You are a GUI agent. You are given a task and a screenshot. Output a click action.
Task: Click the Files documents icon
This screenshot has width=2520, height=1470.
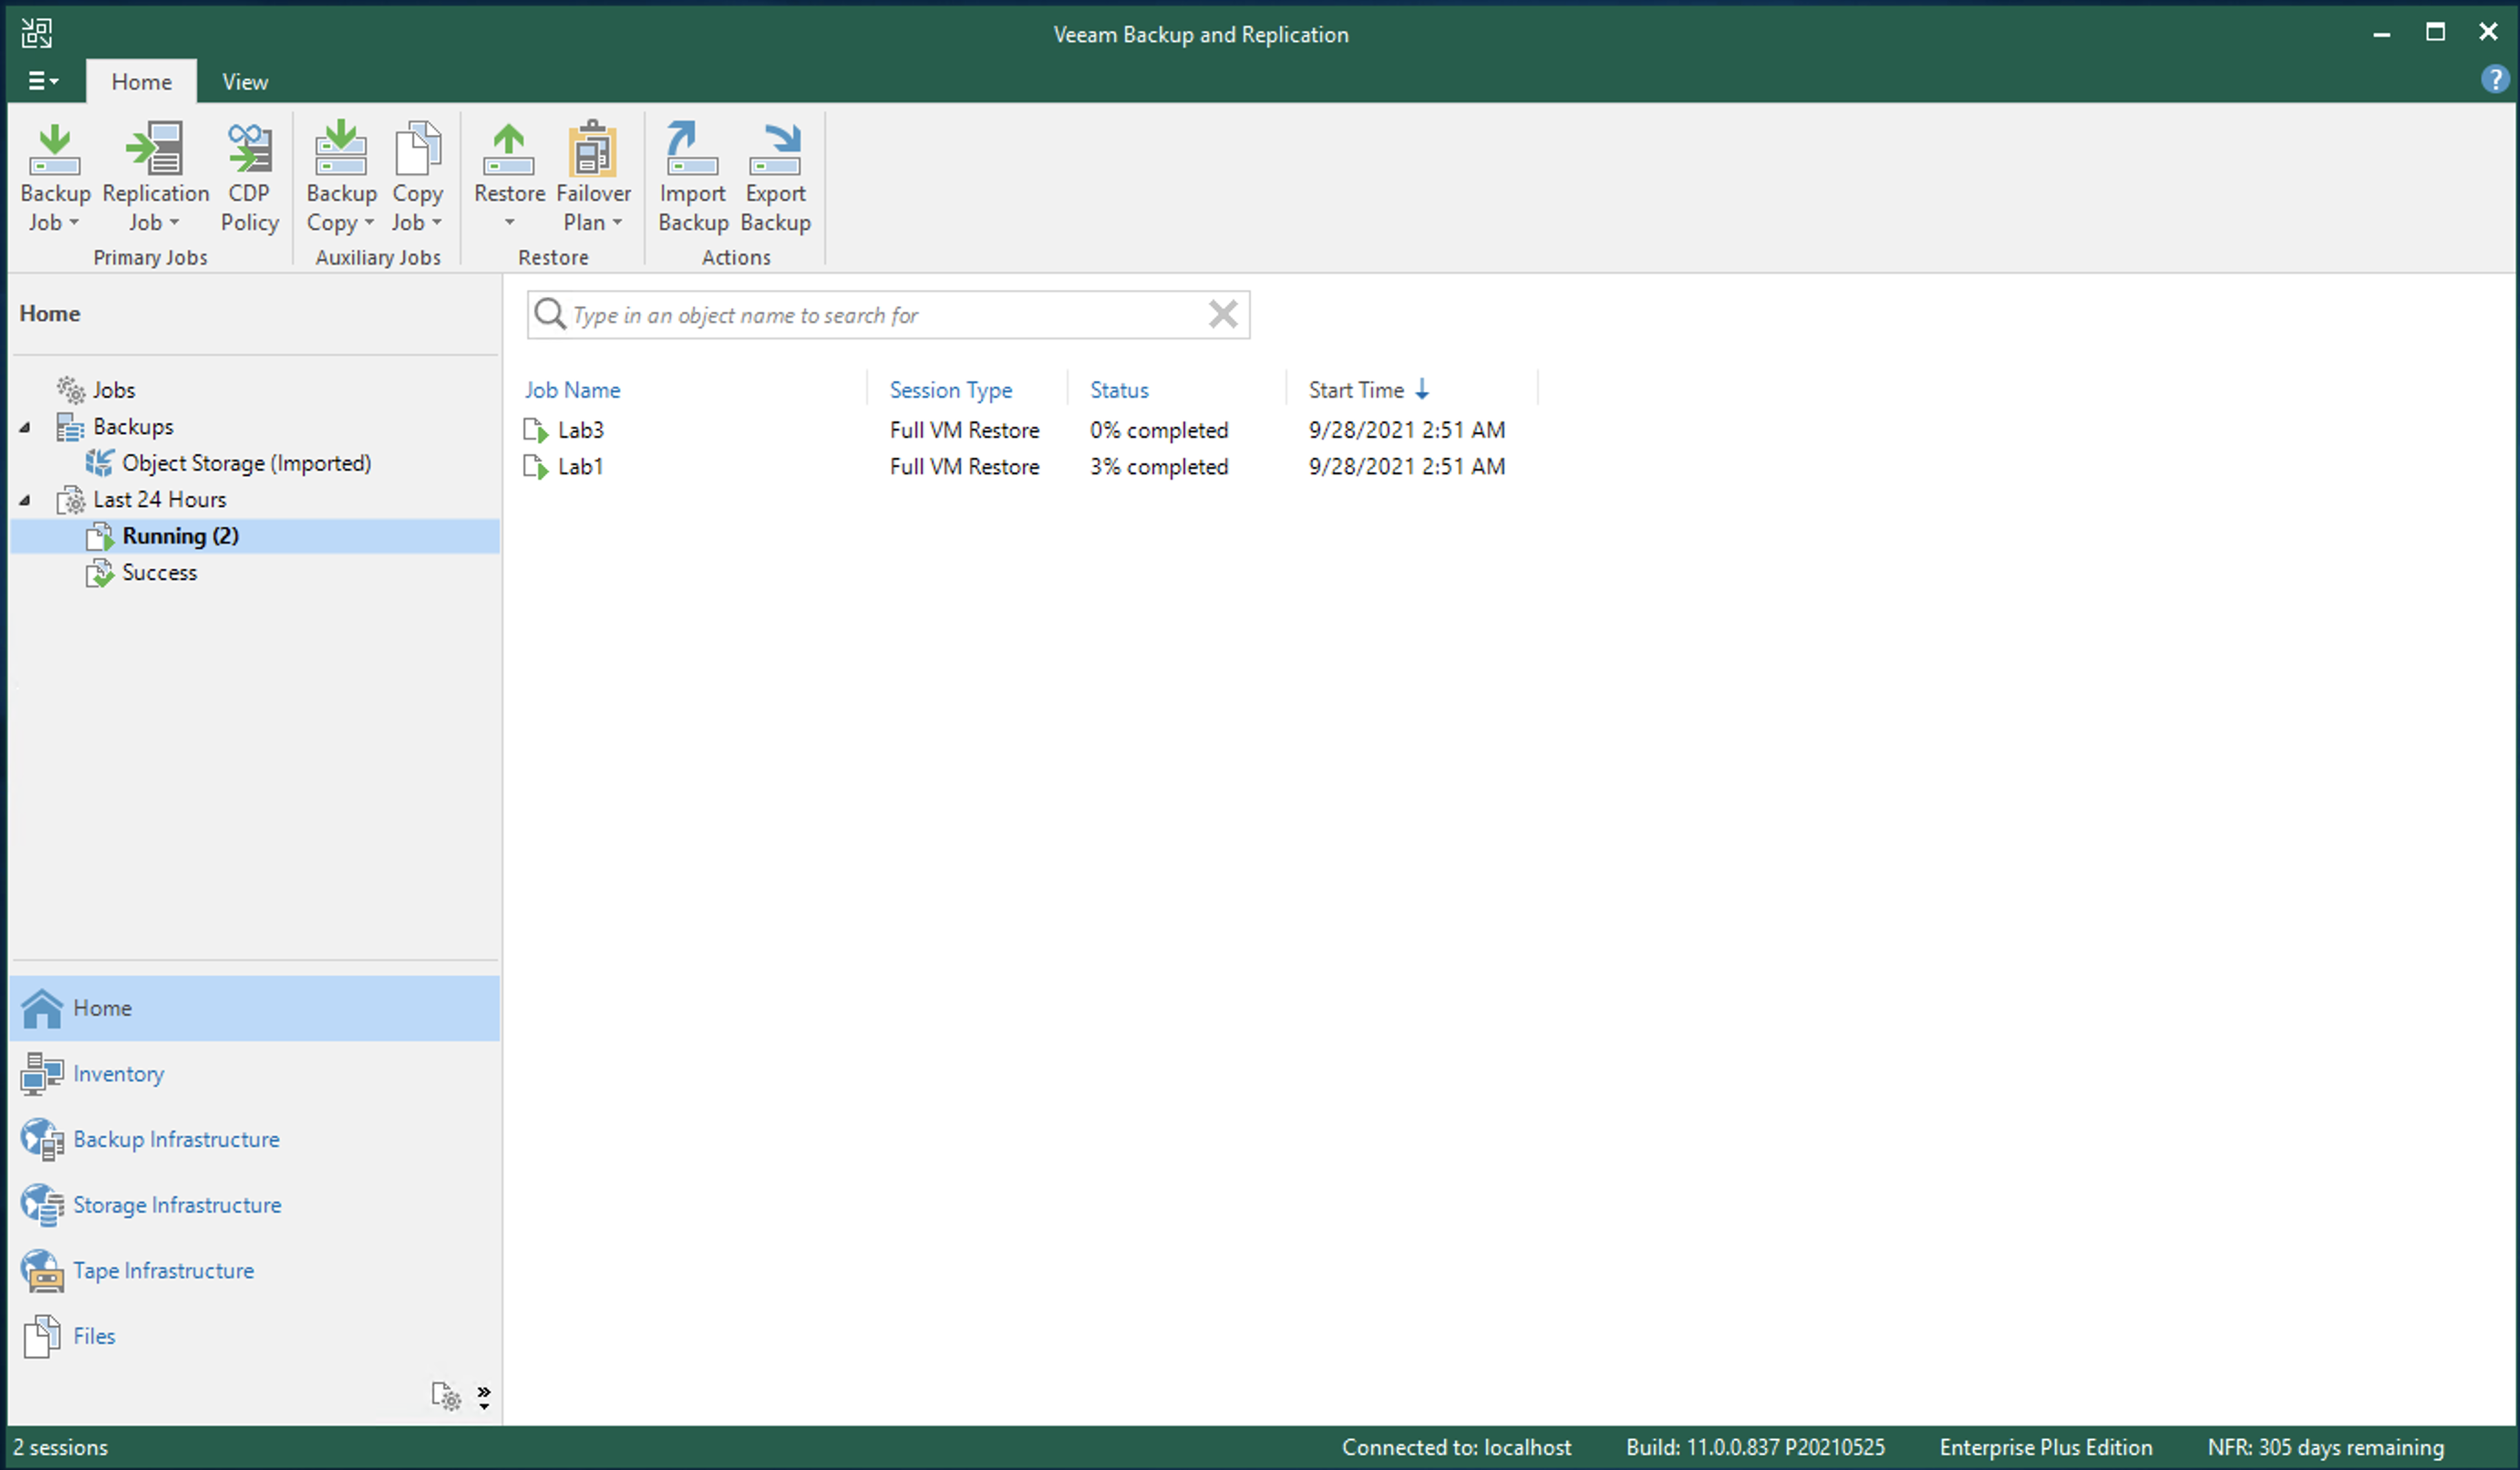(x=42, y=1337)
